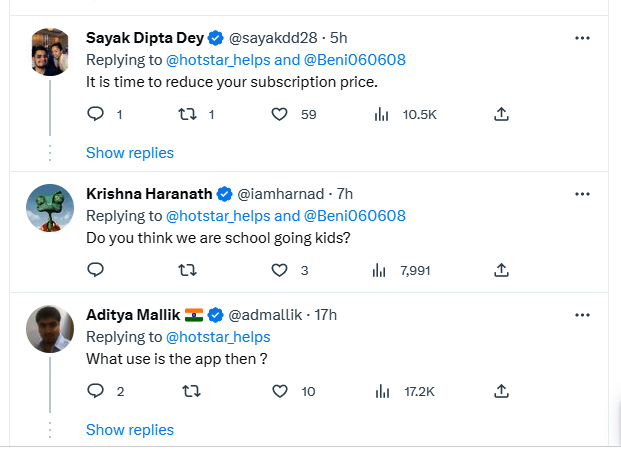Viewport: 621px width, 450px height.
Task: Open Krishna Haranath's chameleon avatar
Action: click(x=50, y=208)
